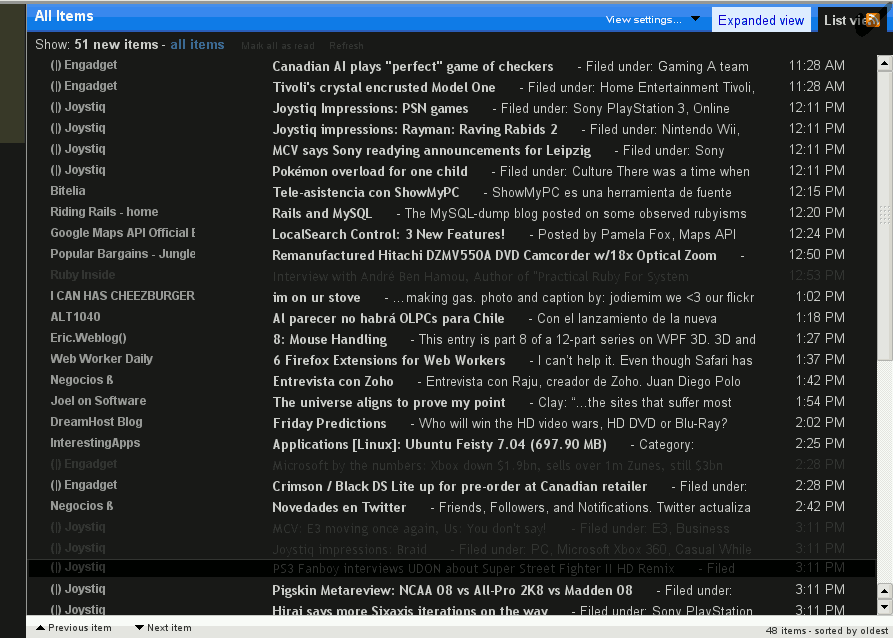This screenshot has width=893, height=638.
Task: Open the read Ruby Inside interview item
Action: pyautogui.click(x=481, y=277)
